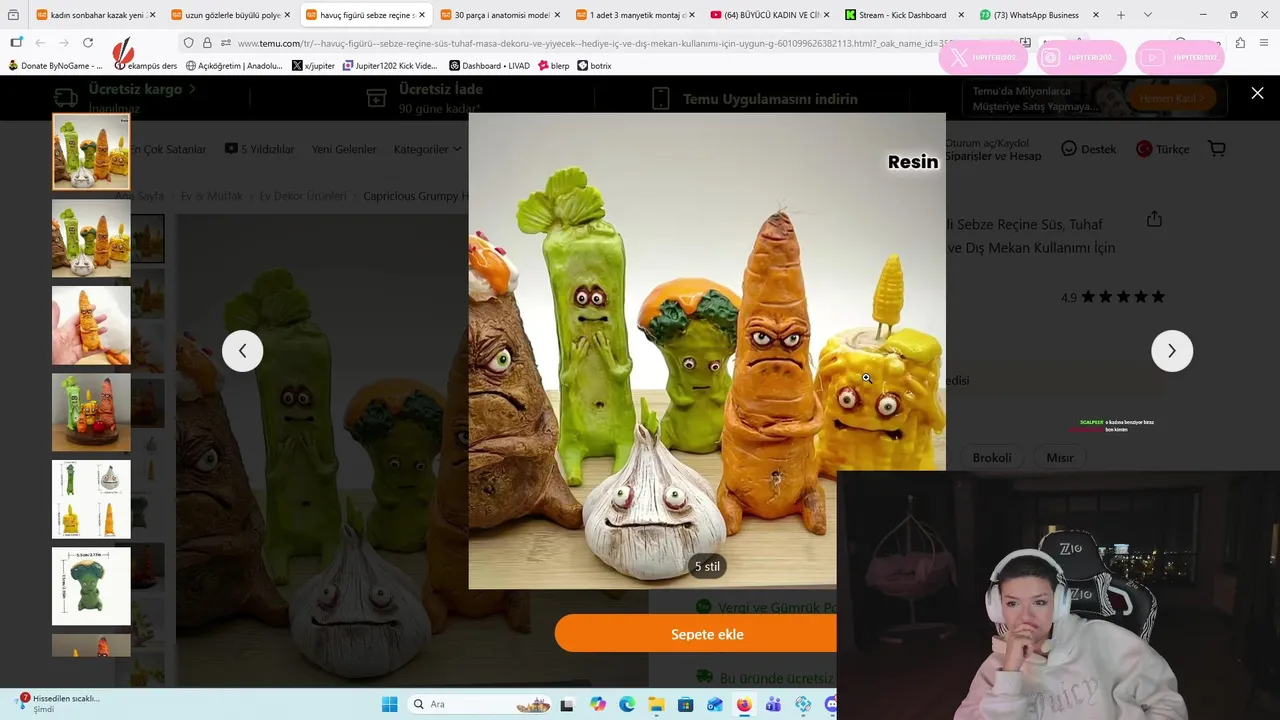1280x720 pixels.
Task: Show the previous product image
Action: [x=242, y=351]
